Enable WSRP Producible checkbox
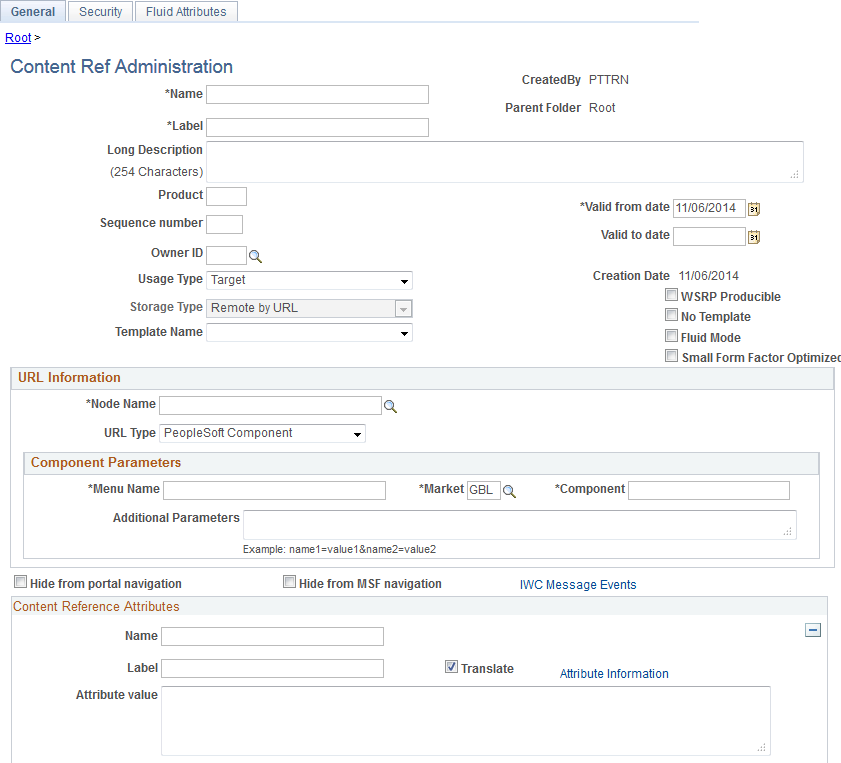The width and height of the screenshot is (841, 763). [672, 295]
